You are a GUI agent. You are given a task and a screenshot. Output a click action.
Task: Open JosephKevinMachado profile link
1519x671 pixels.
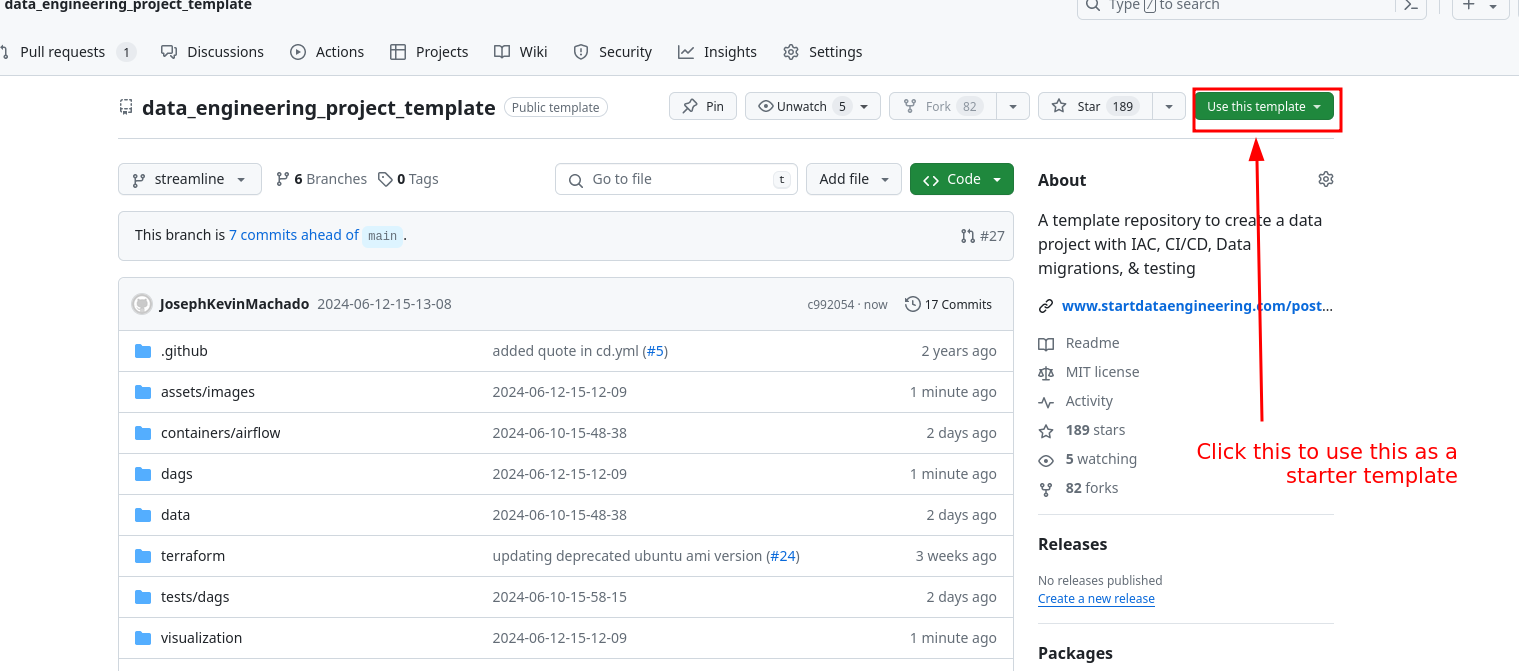point(234,304)
